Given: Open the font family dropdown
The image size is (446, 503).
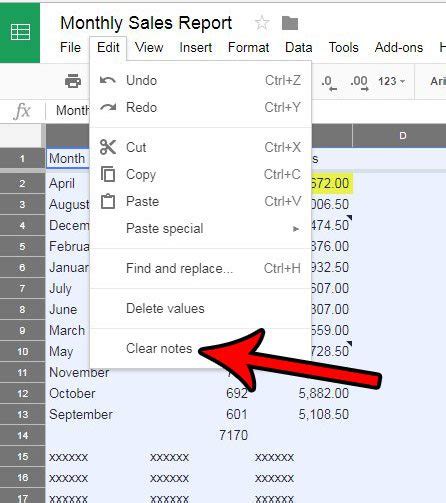Looking at the screenshot, I should tap(437, 81).
